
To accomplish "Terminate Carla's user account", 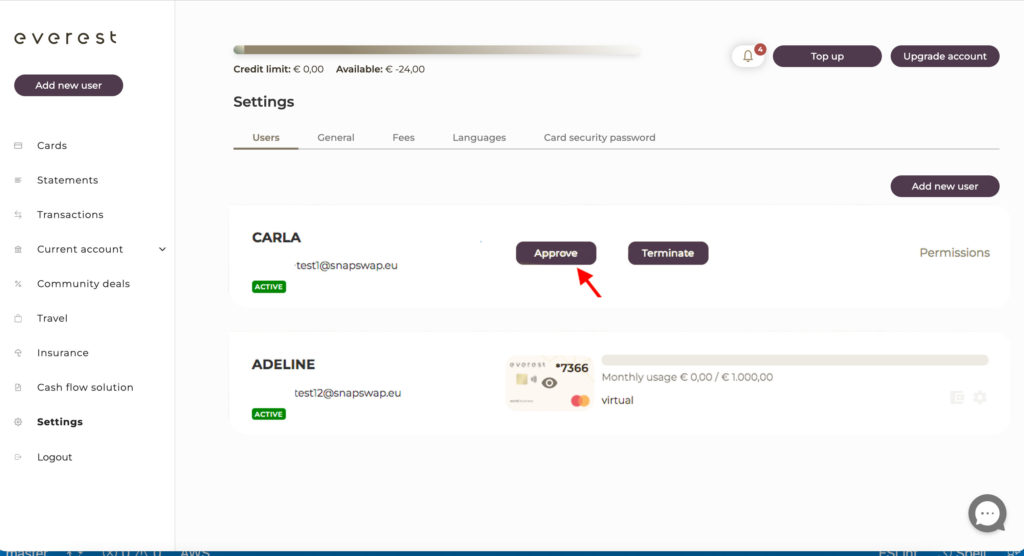I will coord(667,254).
